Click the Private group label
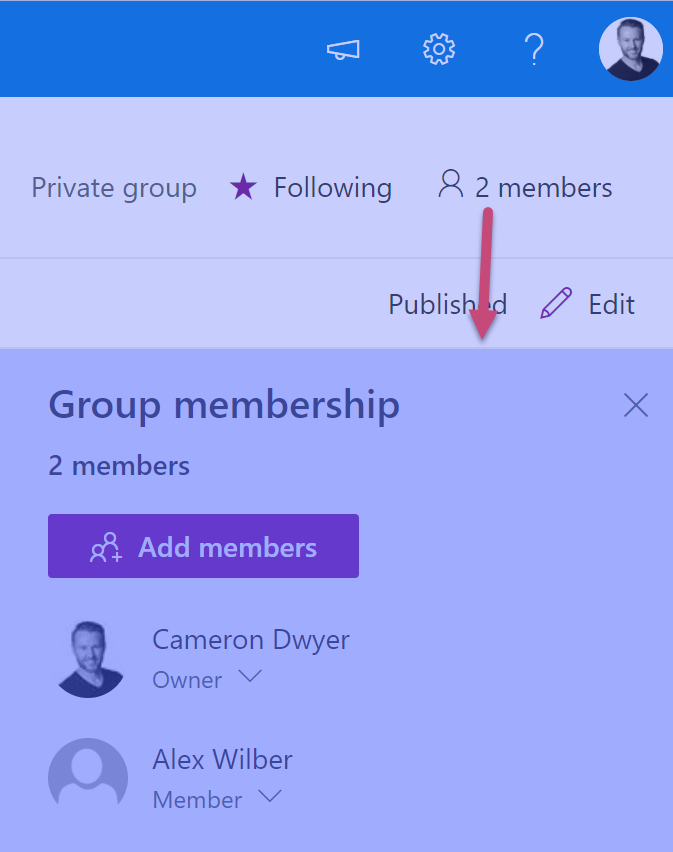Screen dimensions: 673x852 114,187
